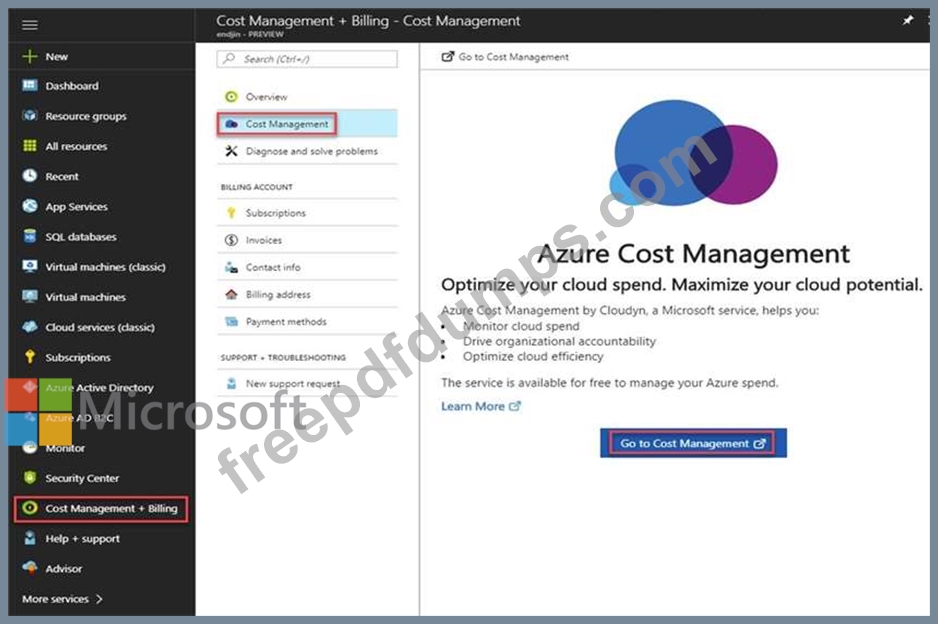Open the Dashboard icon in sidebar
This screenshot has width=938, height=624.
point(29,86)
